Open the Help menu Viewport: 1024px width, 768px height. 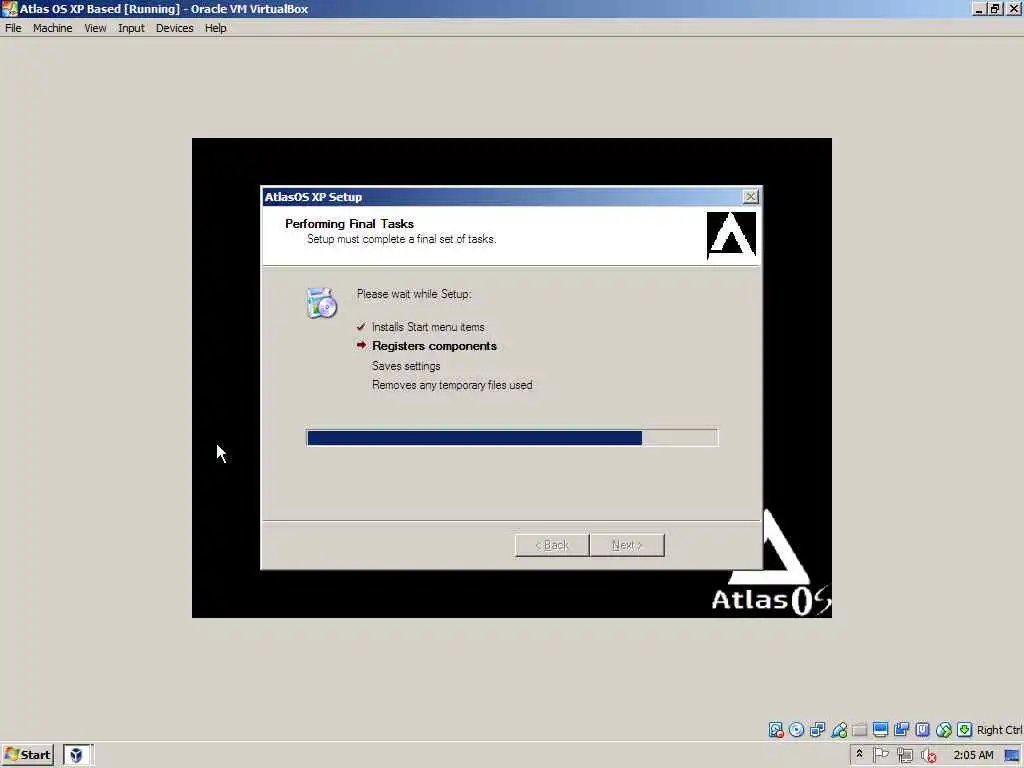(x=216, y=28)
